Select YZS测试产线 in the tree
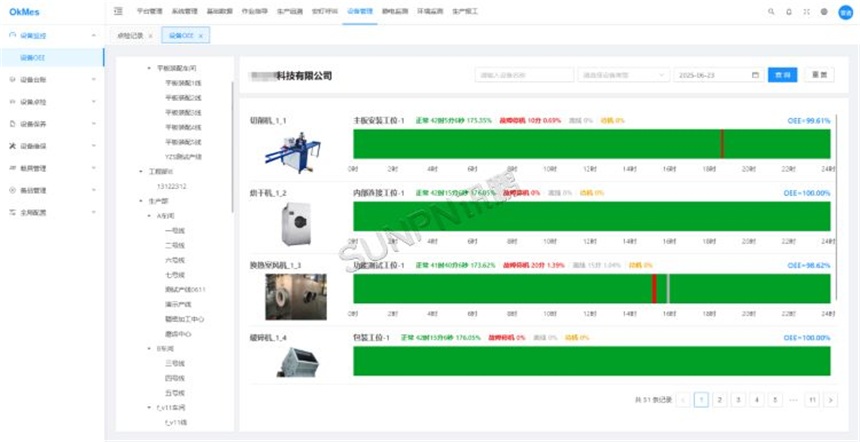This screenshot has height=442, width=860. coord(183,157)
